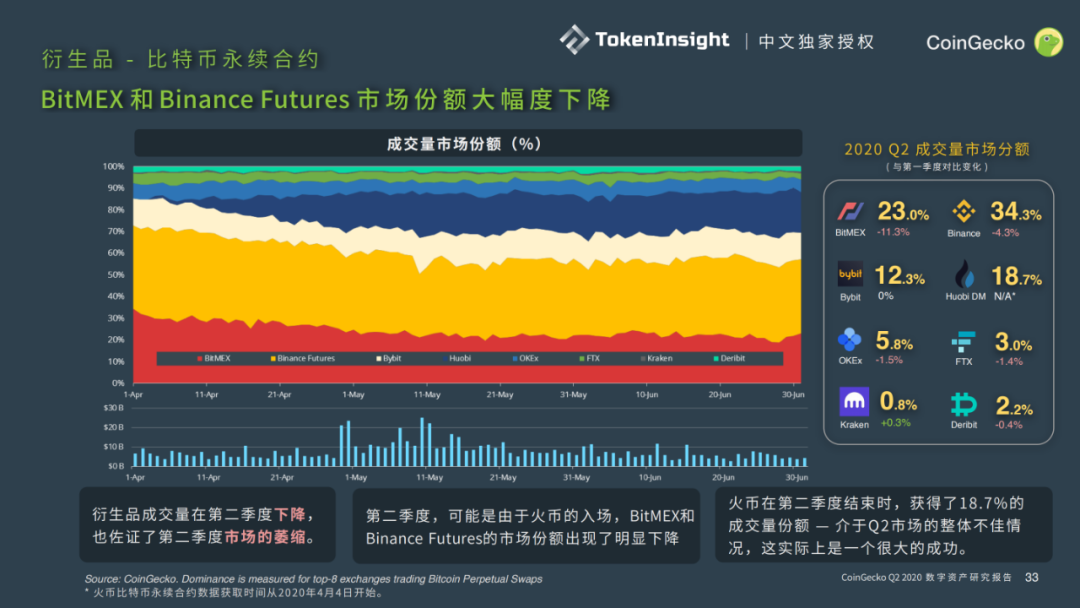Viewport: 1080px width, 608px height.
Task: Click the FTX logo icon
Action: pos(964,341)
